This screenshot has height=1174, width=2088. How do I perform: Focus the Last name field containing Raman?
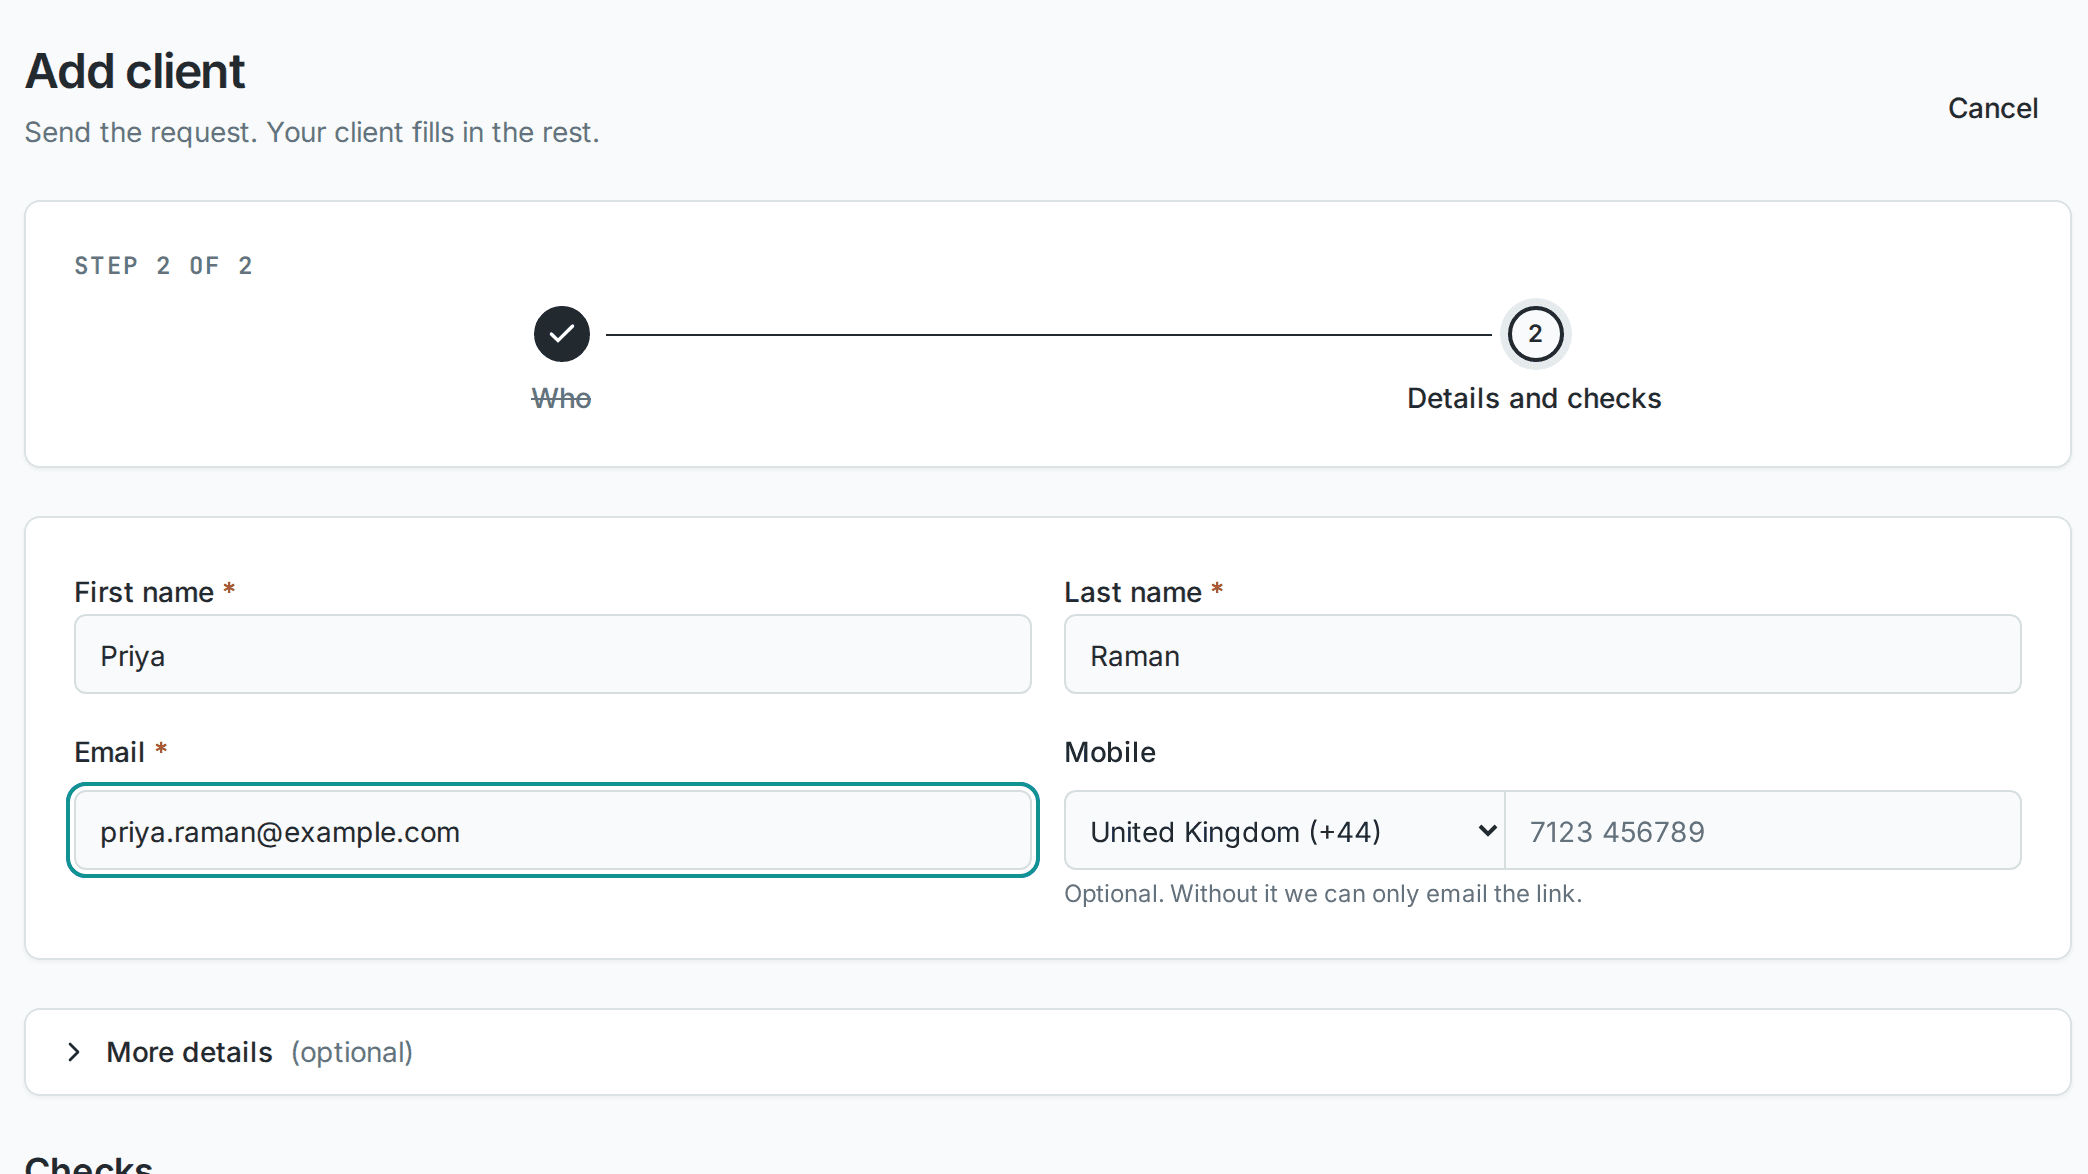pyautogui.click(x=1543, y=655)
